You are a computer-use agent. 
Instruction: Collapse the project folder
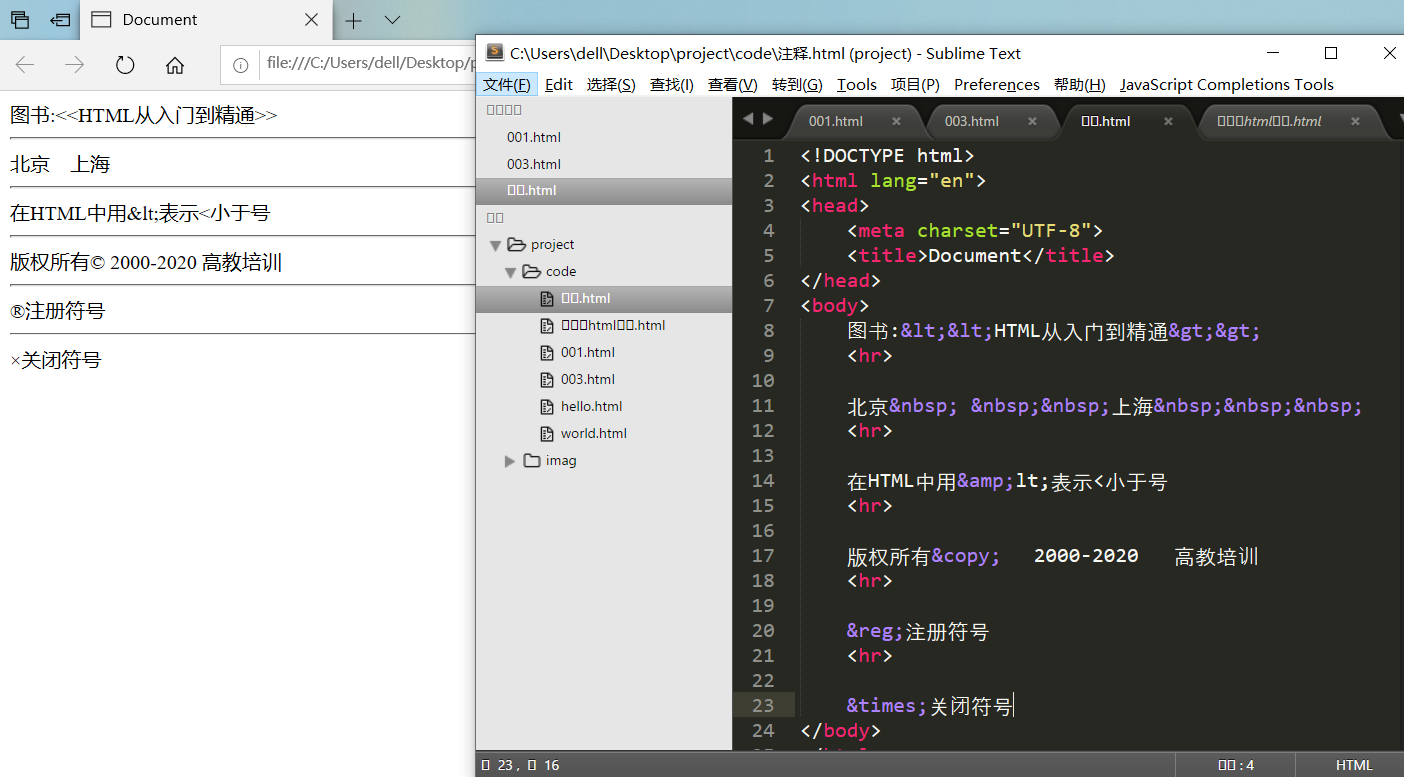(495, 245)
